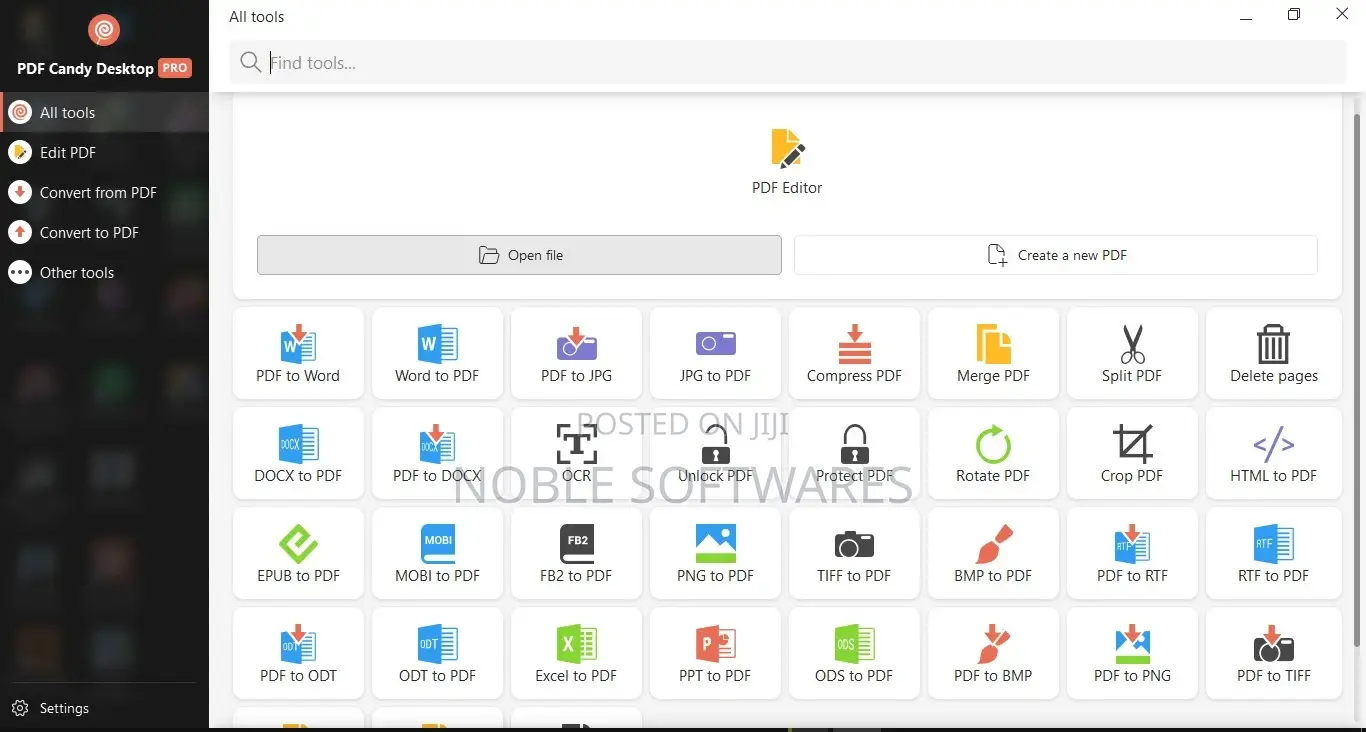Open the FB2 to PDF converter
Viewport: 1366px width, 732px height.
[x=576, y=553]
